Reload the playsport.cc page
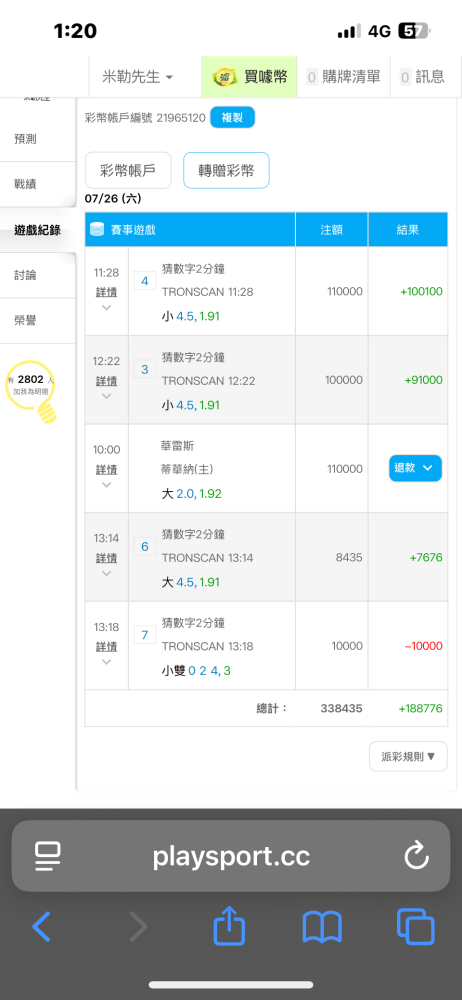 (417, 856)
